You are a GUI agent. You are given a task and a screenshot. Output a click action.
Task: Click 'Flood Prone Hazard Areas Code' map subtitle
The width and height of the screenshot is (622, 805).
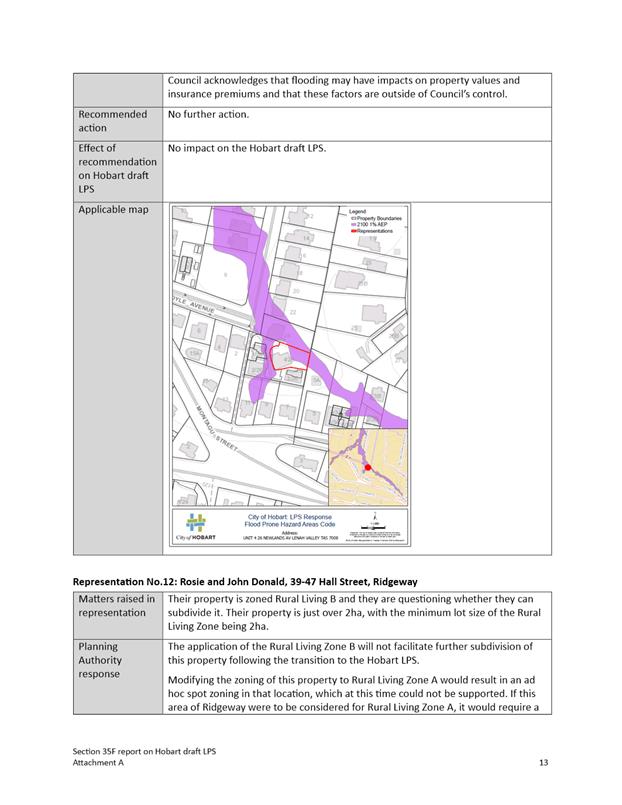(290, 524)
